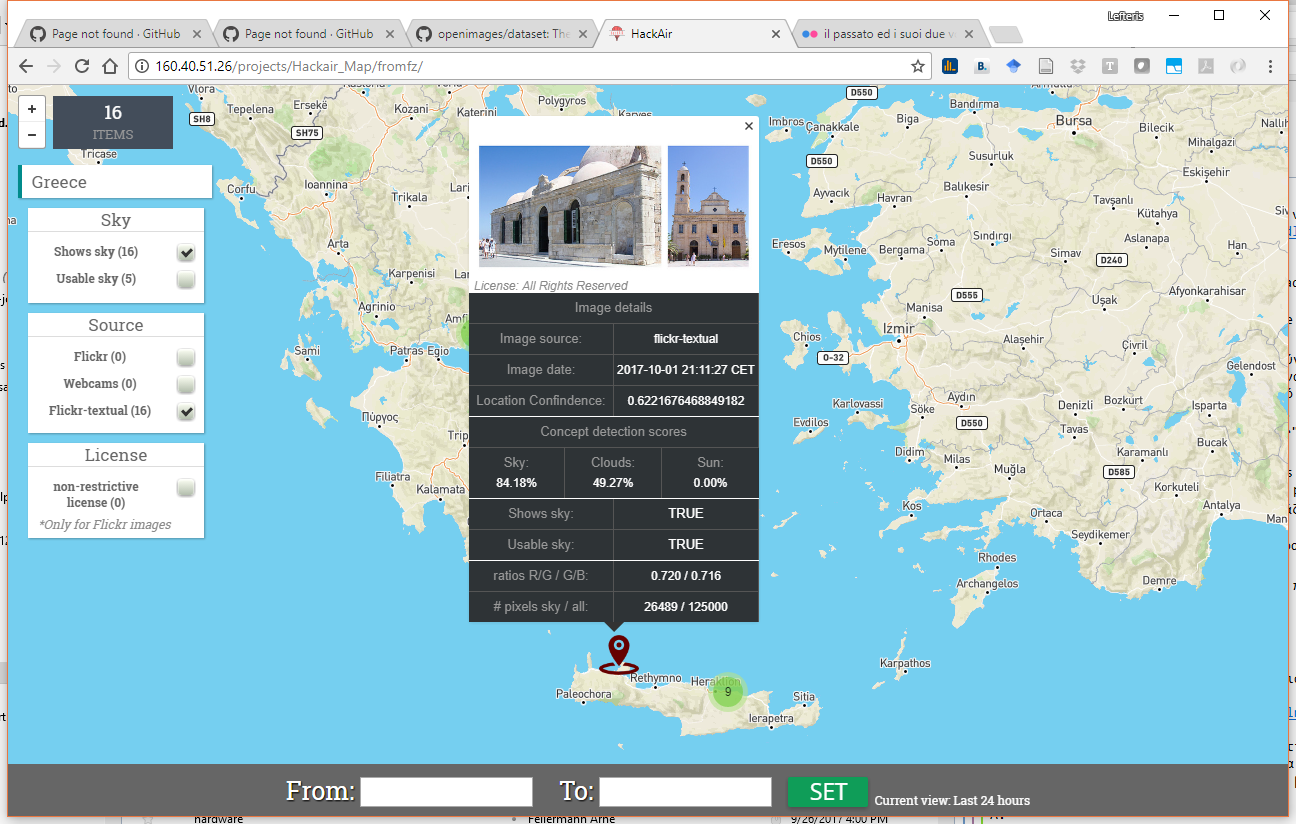Enable the Flickr (0) source checkbox
Image resolution: width=1296 pixels, height=824 pixels.
pos(186,357)
